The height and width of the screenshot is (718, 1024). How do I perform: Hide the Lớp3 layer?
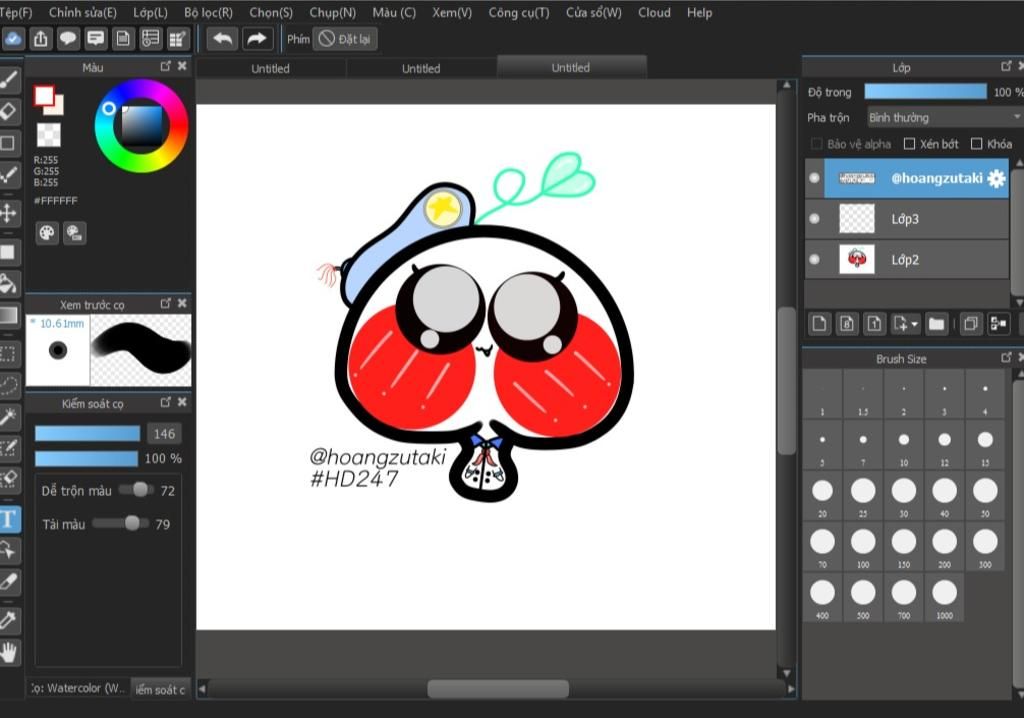click(814, 218)
